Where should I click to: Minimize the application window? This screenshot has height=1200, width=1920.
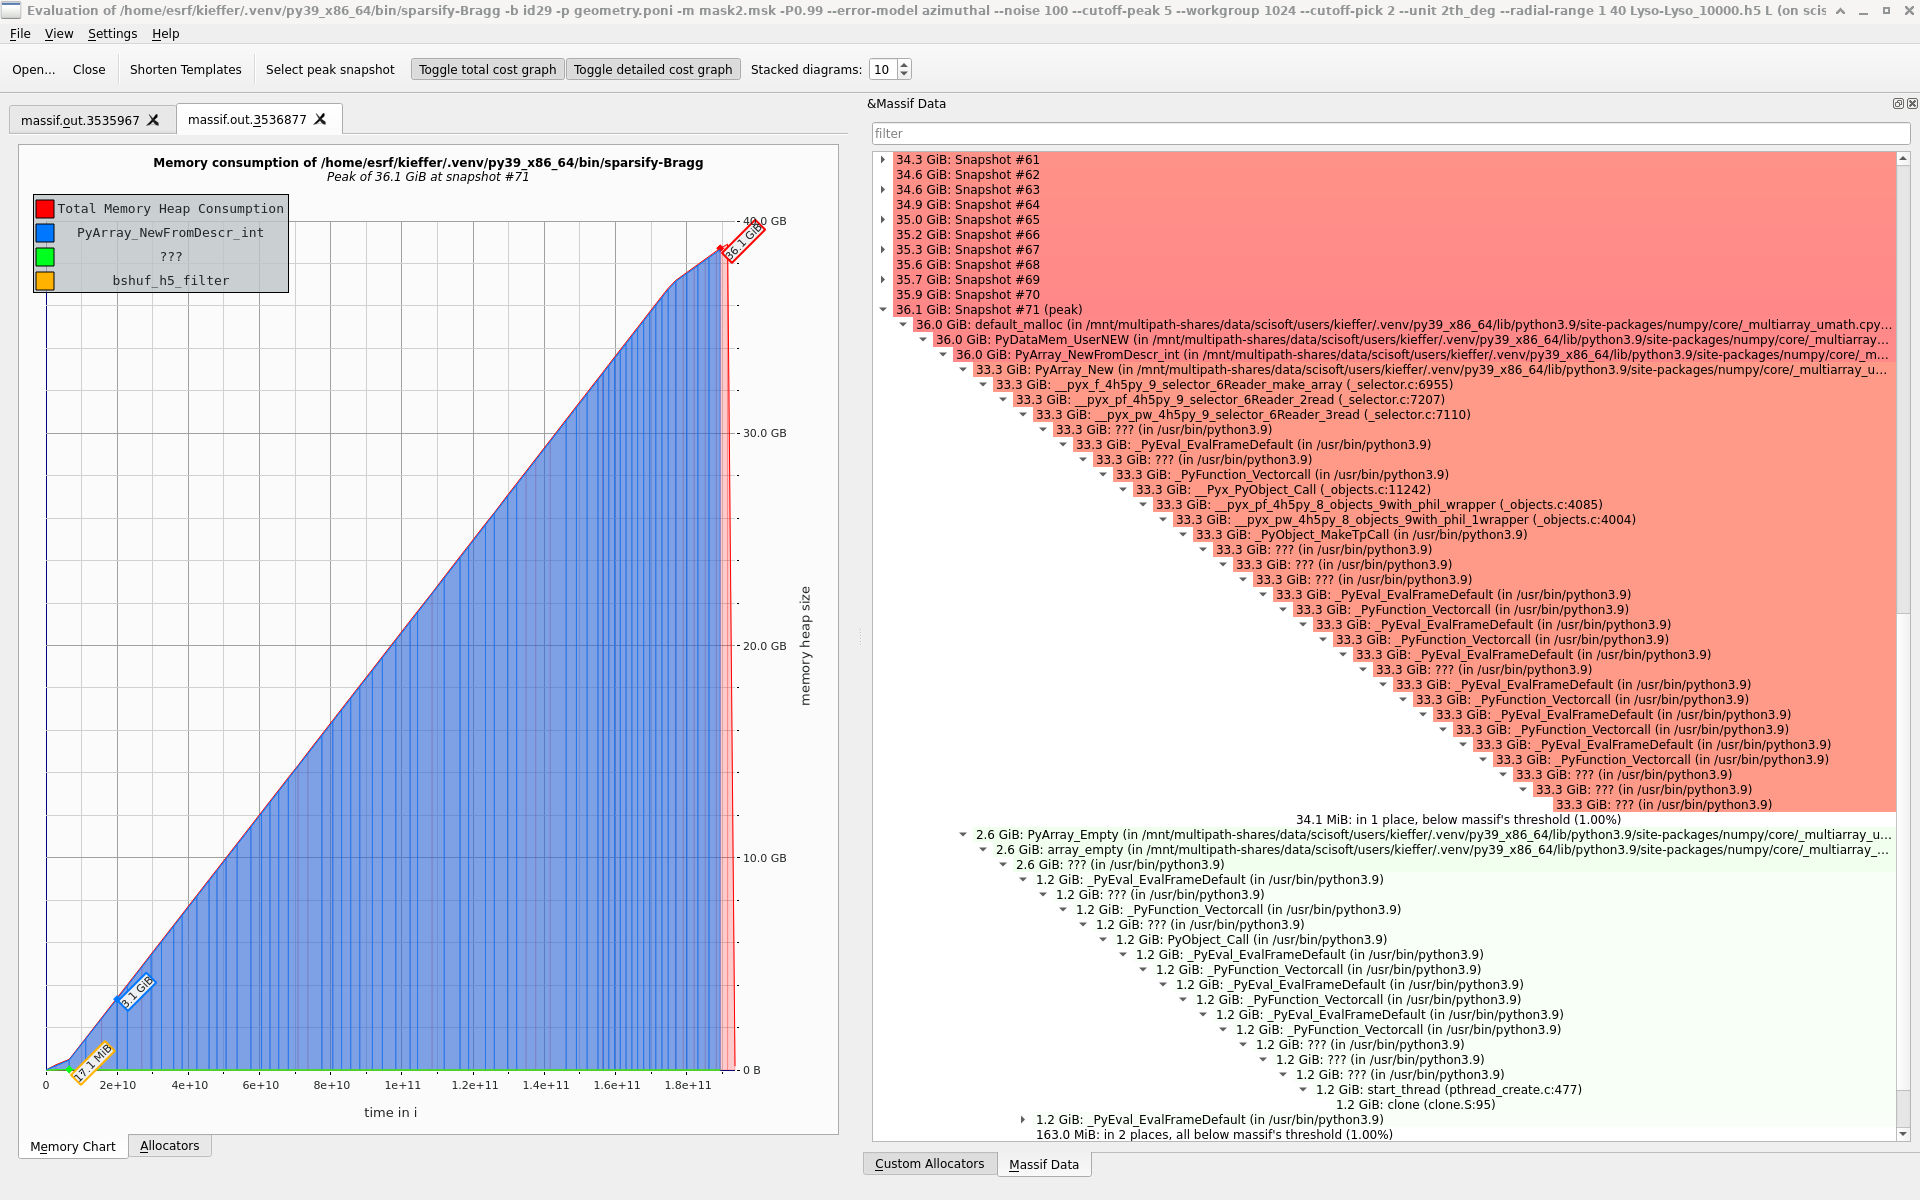1863,11
